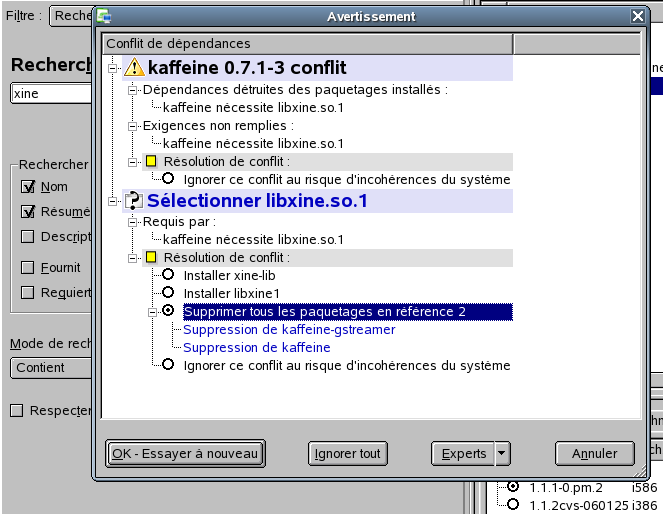Click yellow square of second Résolution de conflit
Viewport: 663px width, 514px height.
point(151,257)
